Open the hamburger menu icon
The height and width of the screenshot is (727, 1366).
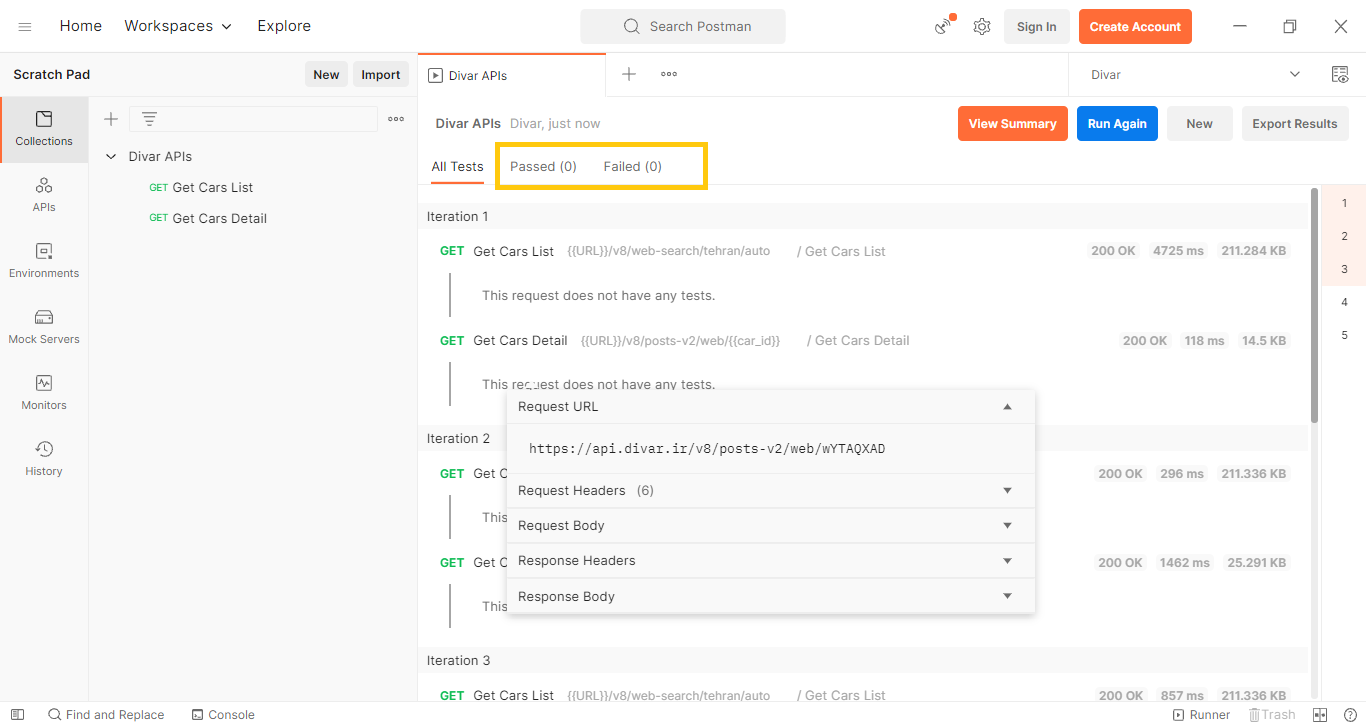25,27
